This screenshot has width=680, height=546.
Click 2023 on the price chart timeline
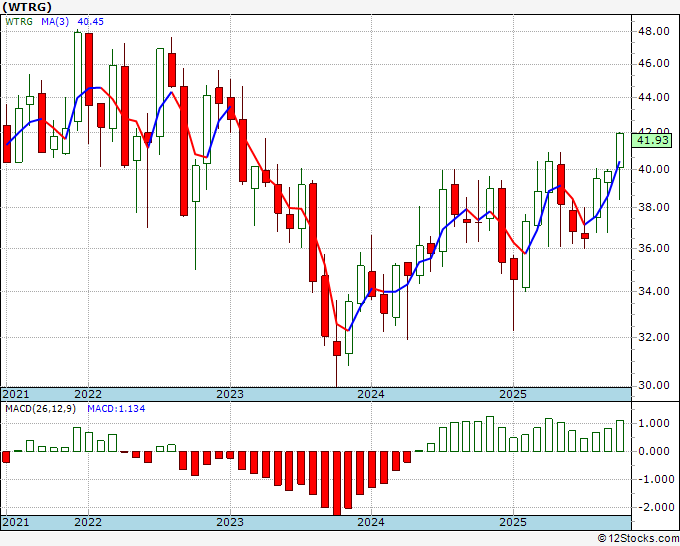(230, 394)
